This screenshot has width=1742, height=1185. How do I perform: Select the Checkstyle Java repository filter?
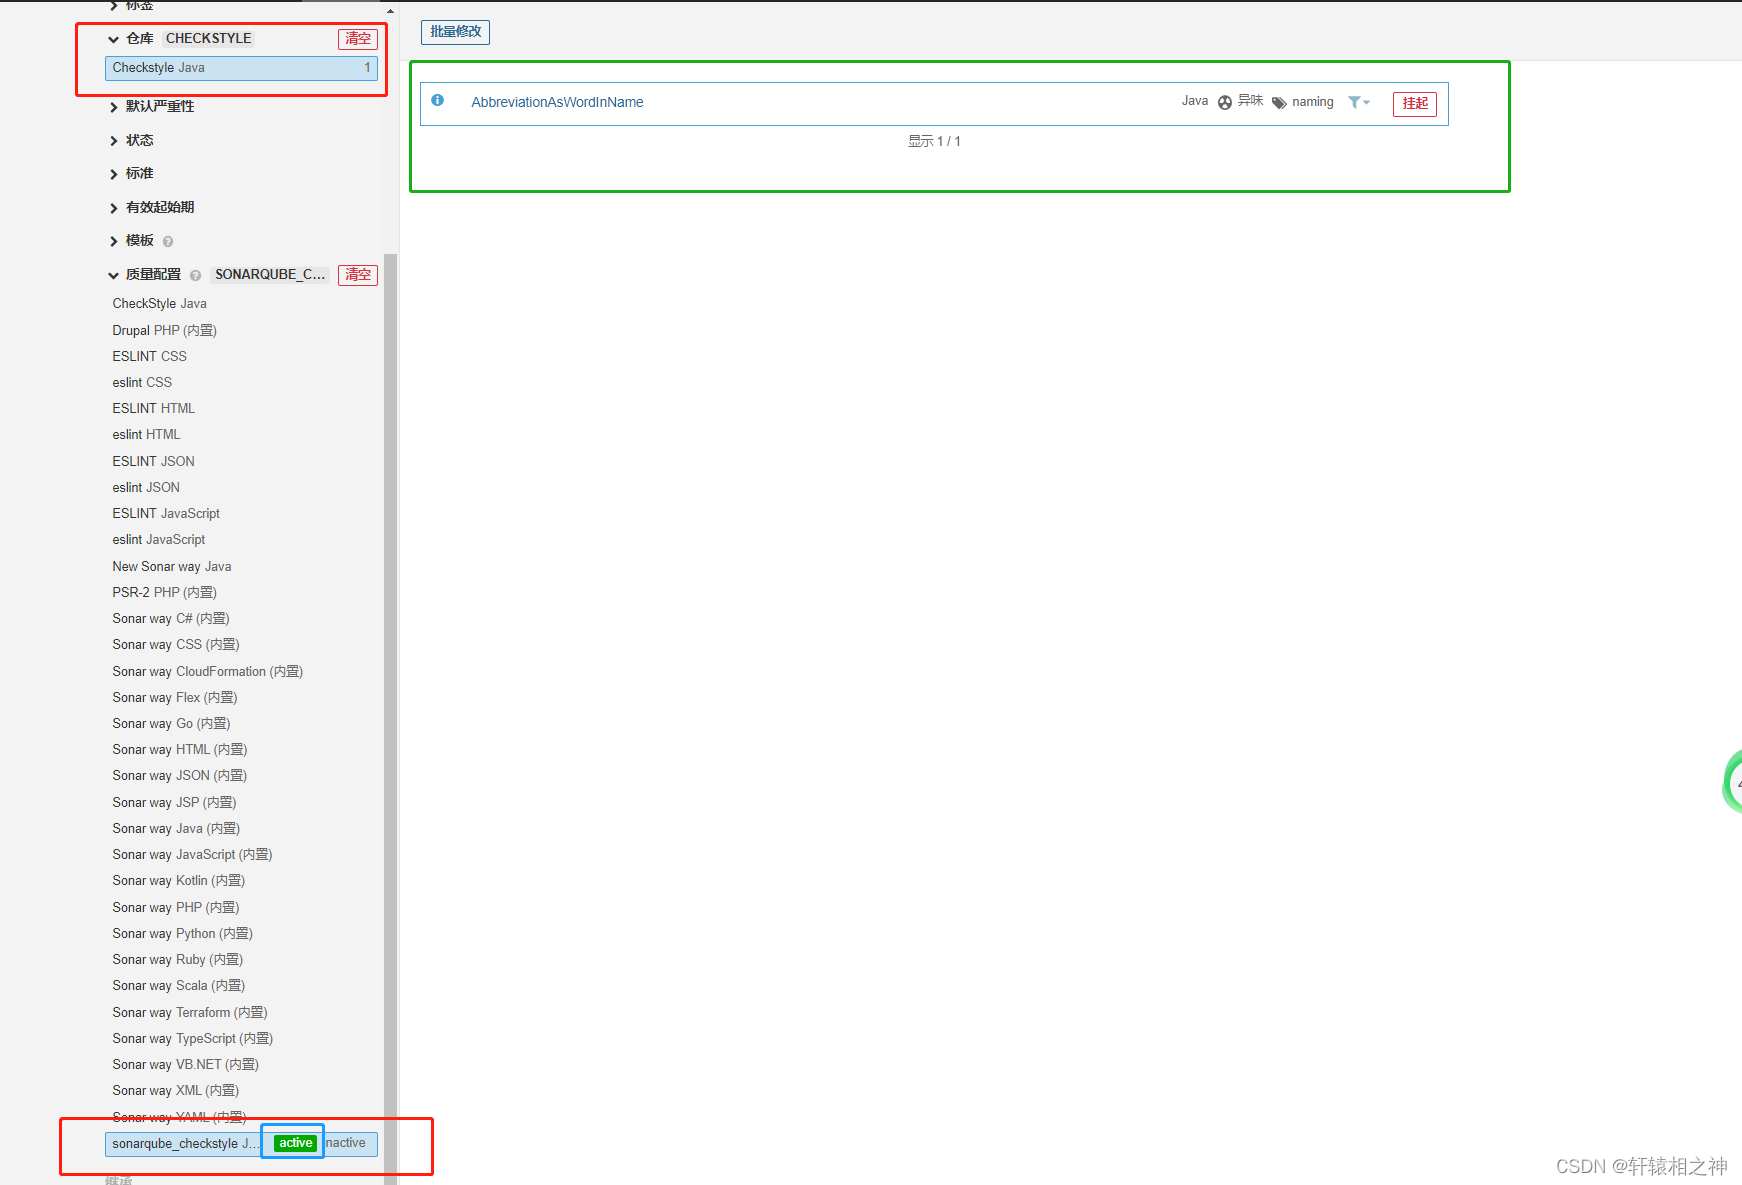point(241,68)
